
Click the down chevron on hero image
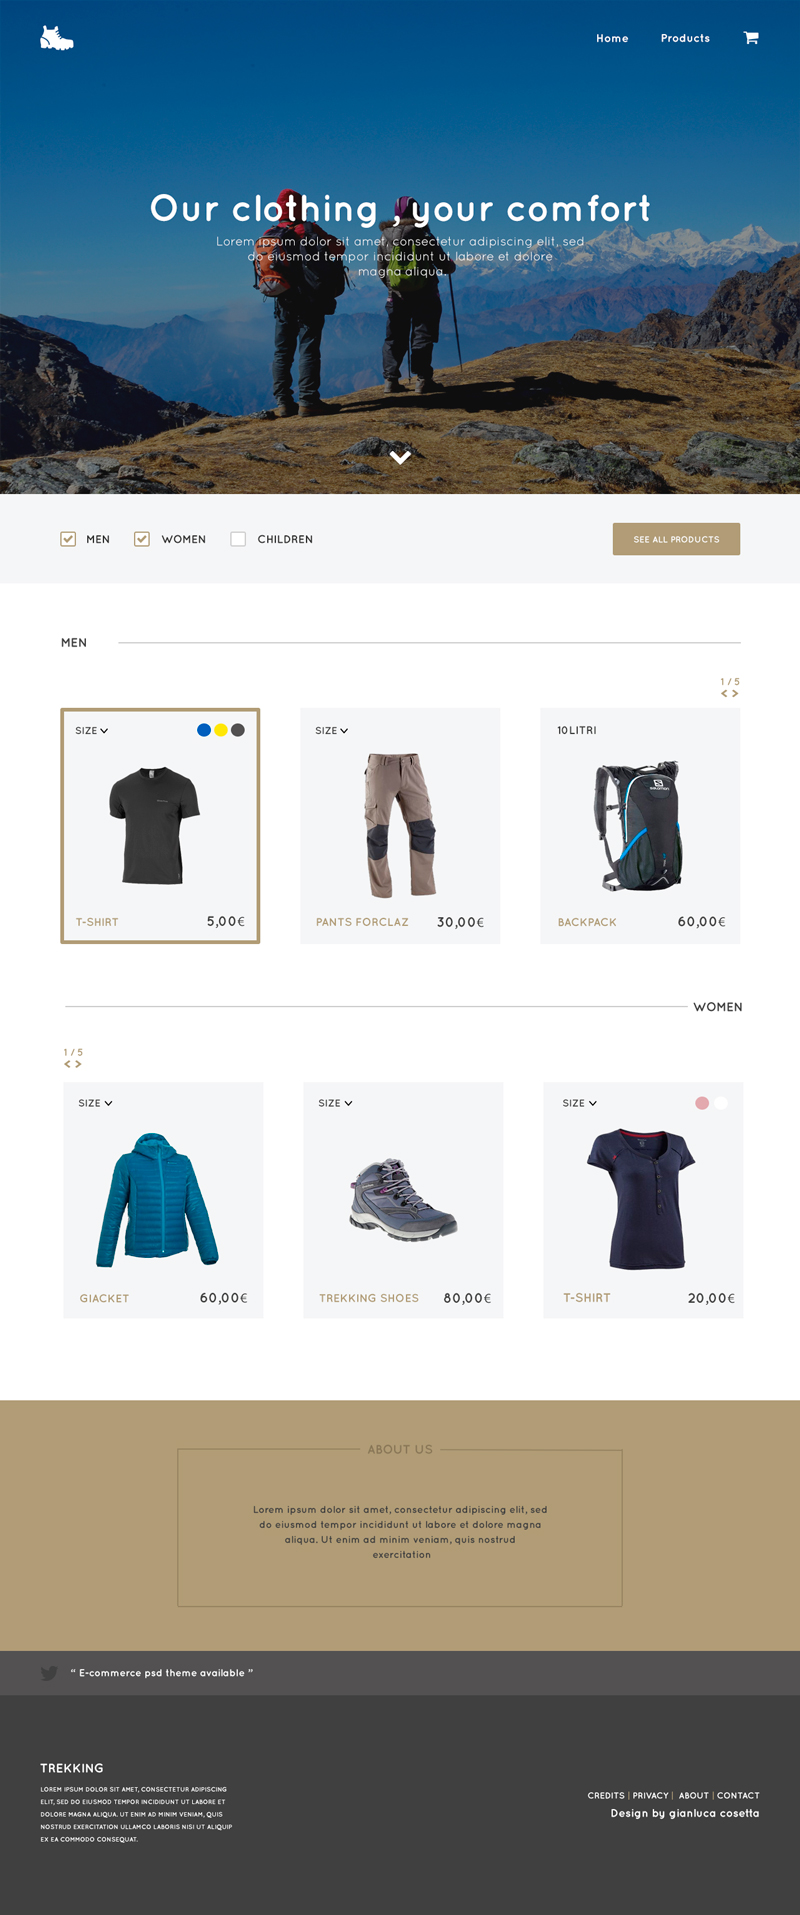click(400, 457)
